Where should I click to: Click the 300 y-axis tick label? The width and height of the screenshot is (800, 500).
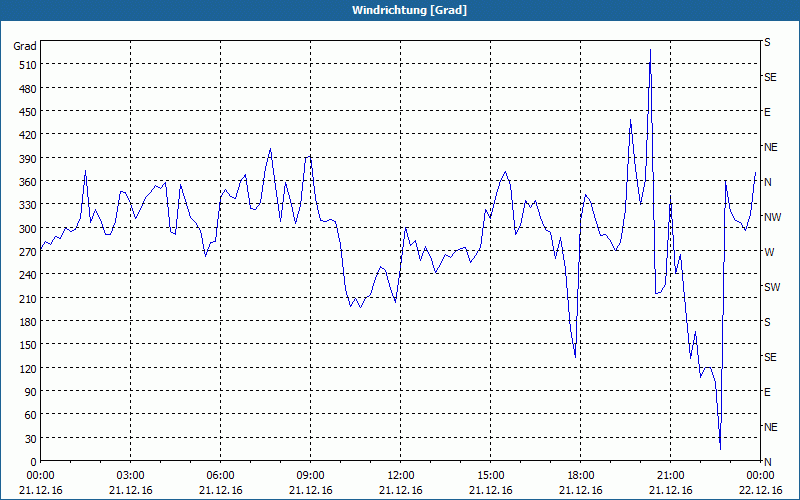(28, 229)
